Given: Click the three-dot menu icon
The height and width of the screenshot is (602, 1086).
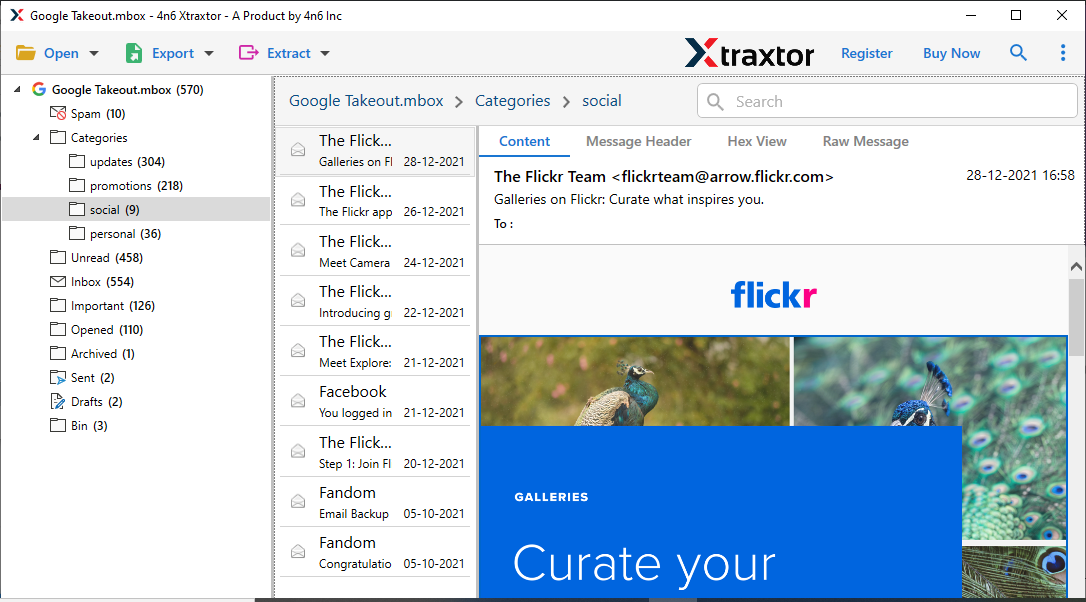Looking at the screenshot, I should (1063, 52).
